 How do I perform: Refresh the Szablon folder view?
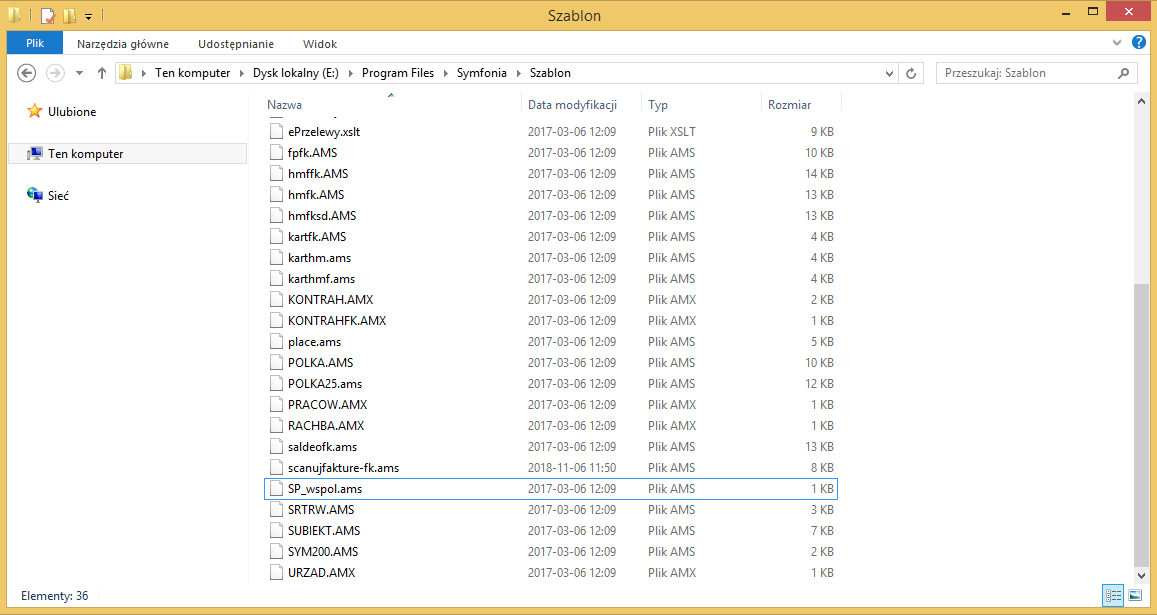click(911, 73)
